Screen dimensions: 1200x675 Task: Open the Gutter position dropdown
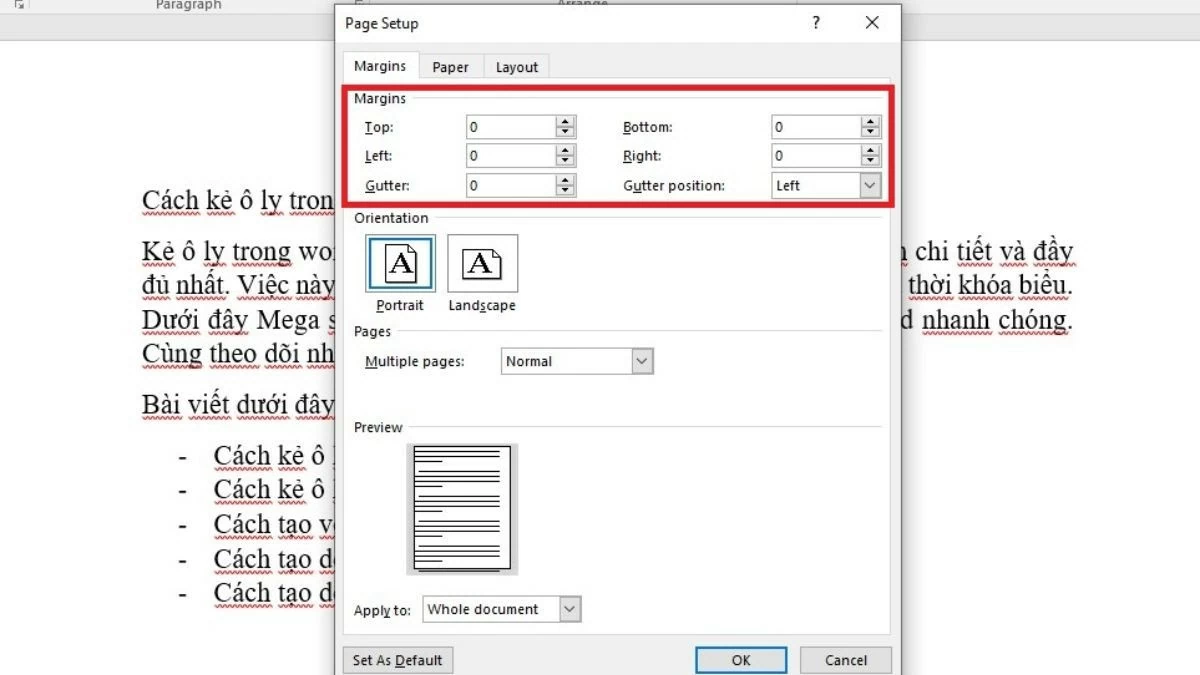click(868, 185)
